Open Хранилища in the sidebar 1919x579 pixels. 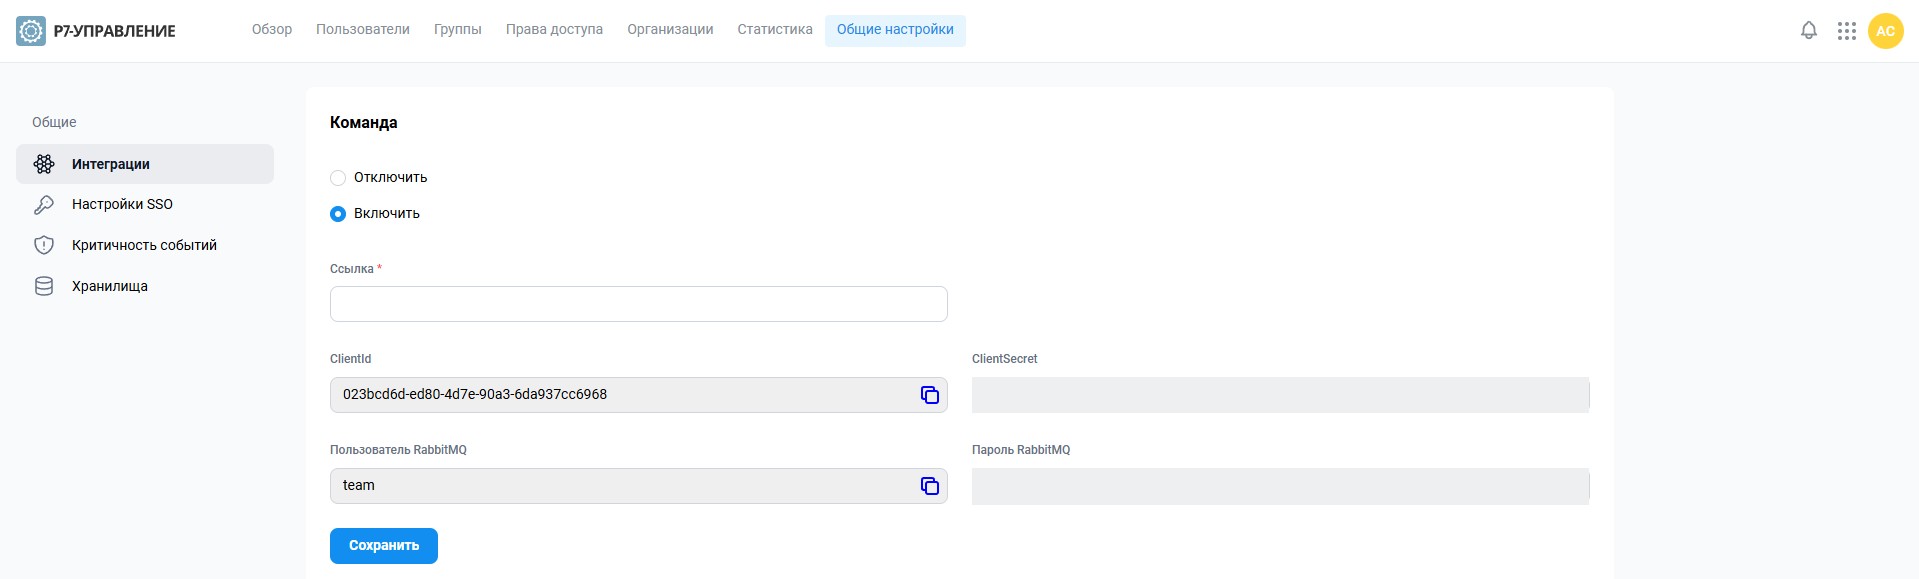[x=145, y=286]
